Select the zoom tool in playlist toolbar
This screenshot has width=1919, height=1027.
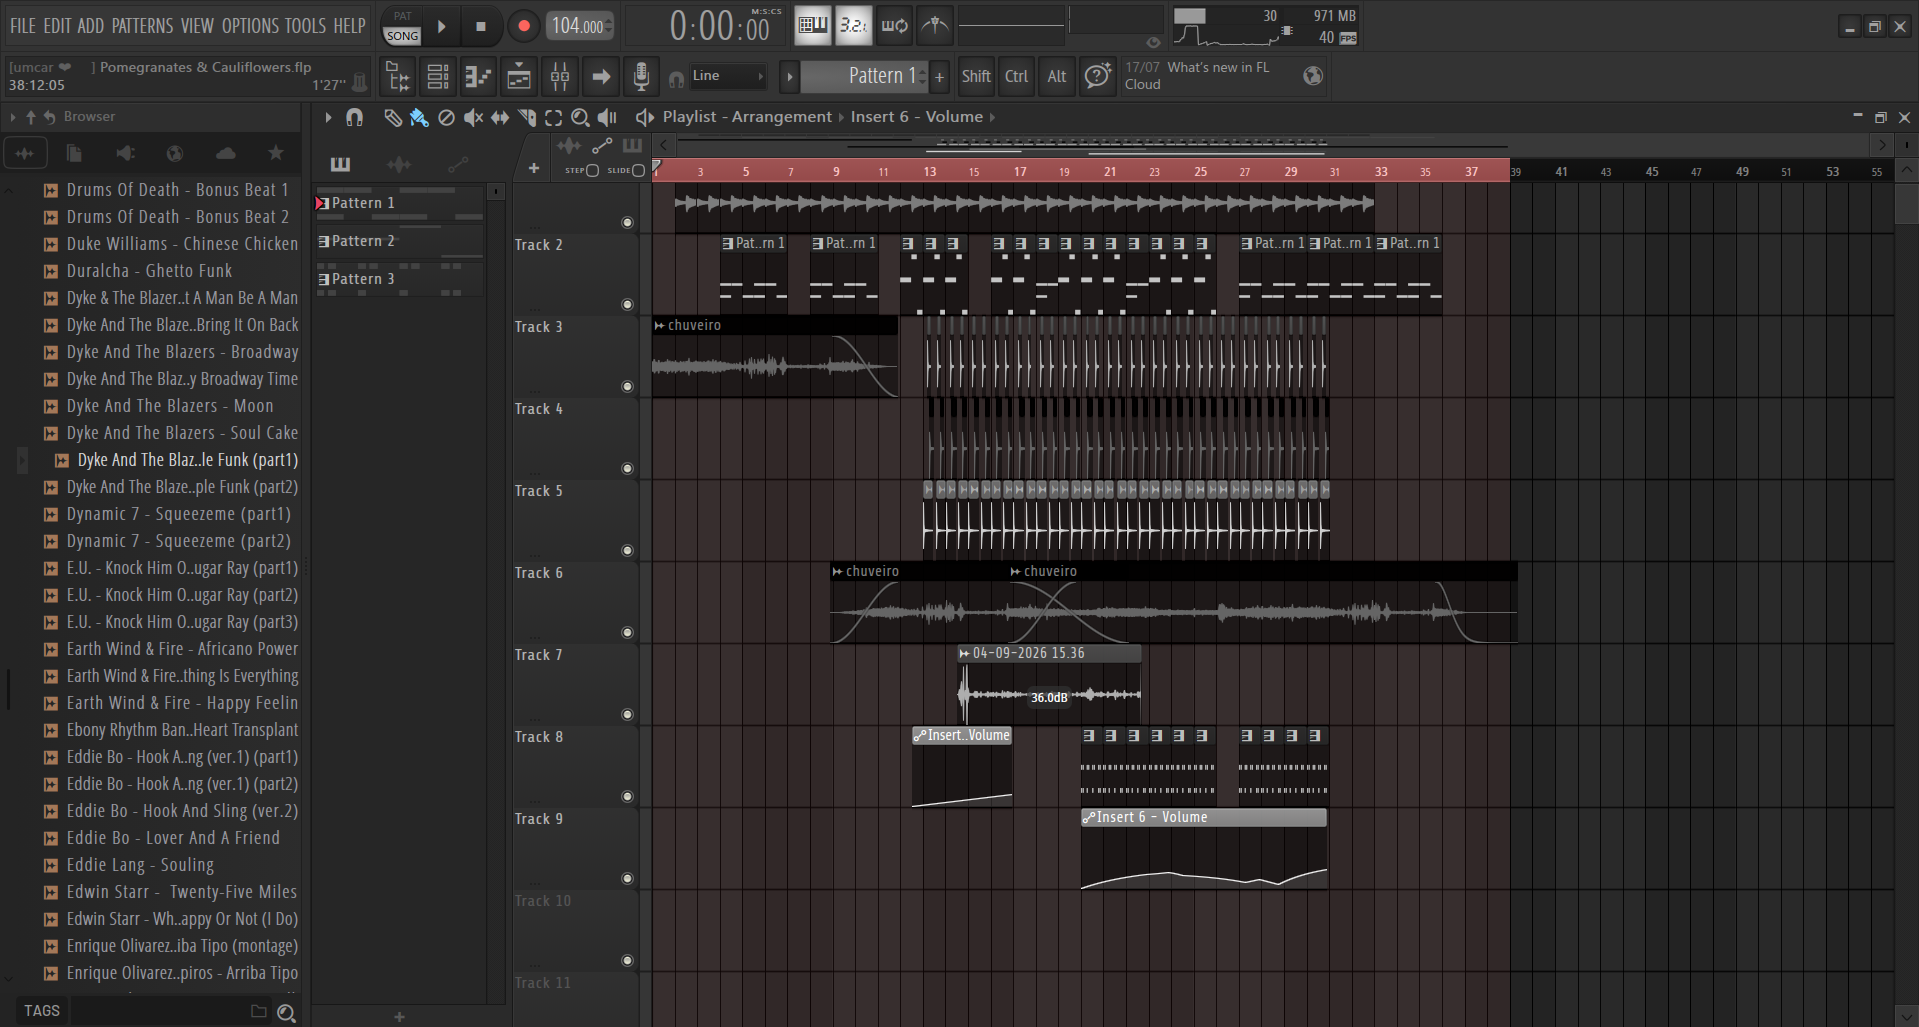click(580, 118)
